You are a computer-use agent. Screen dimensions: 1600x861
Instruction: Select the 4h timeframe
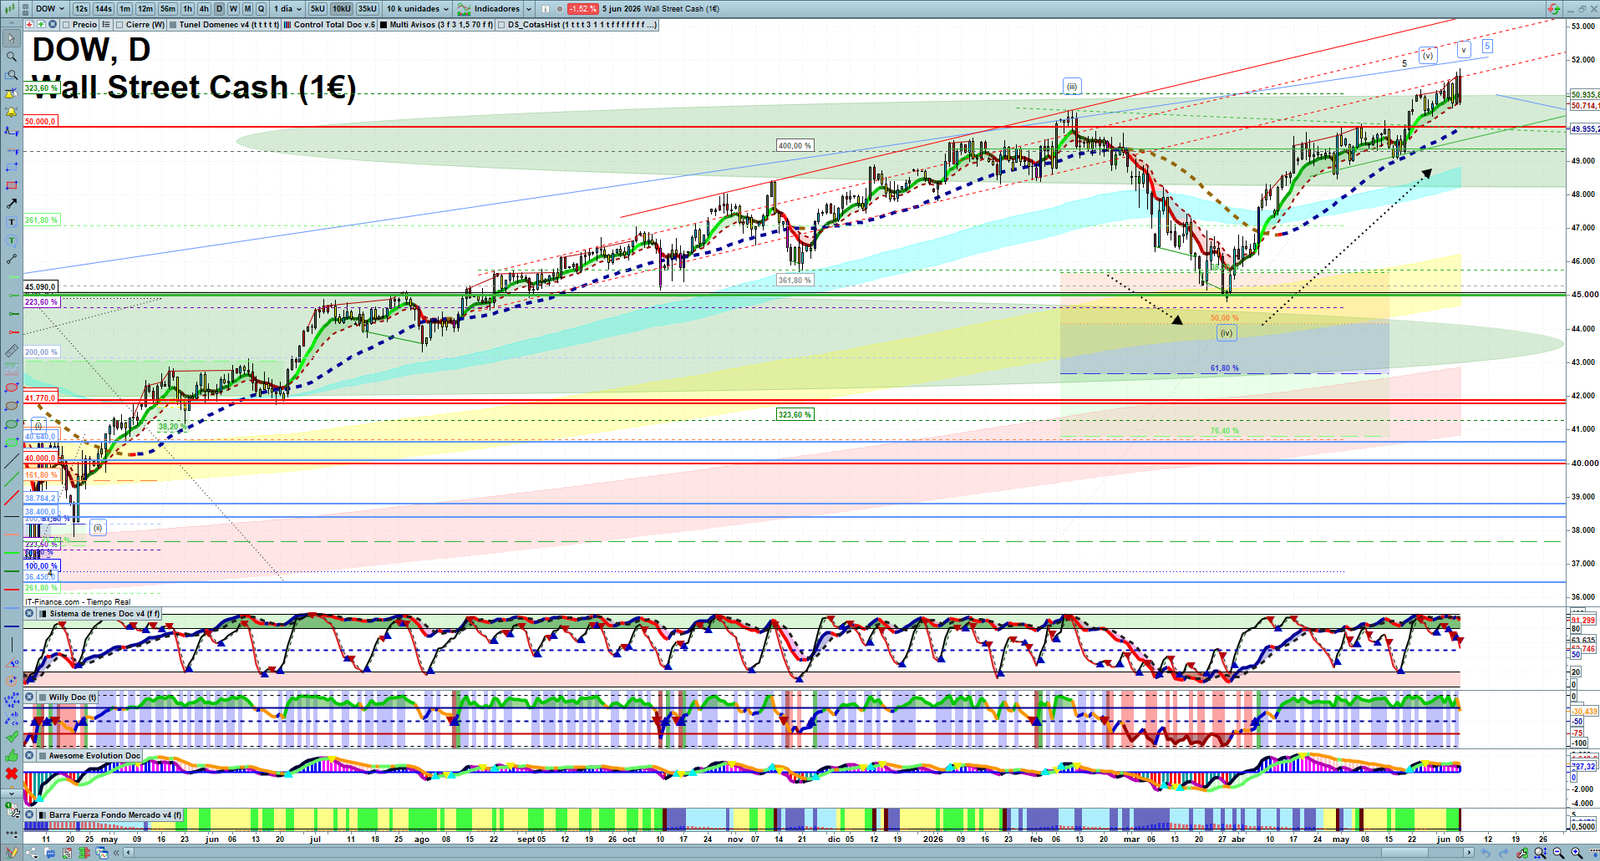[x=204, y=9]
